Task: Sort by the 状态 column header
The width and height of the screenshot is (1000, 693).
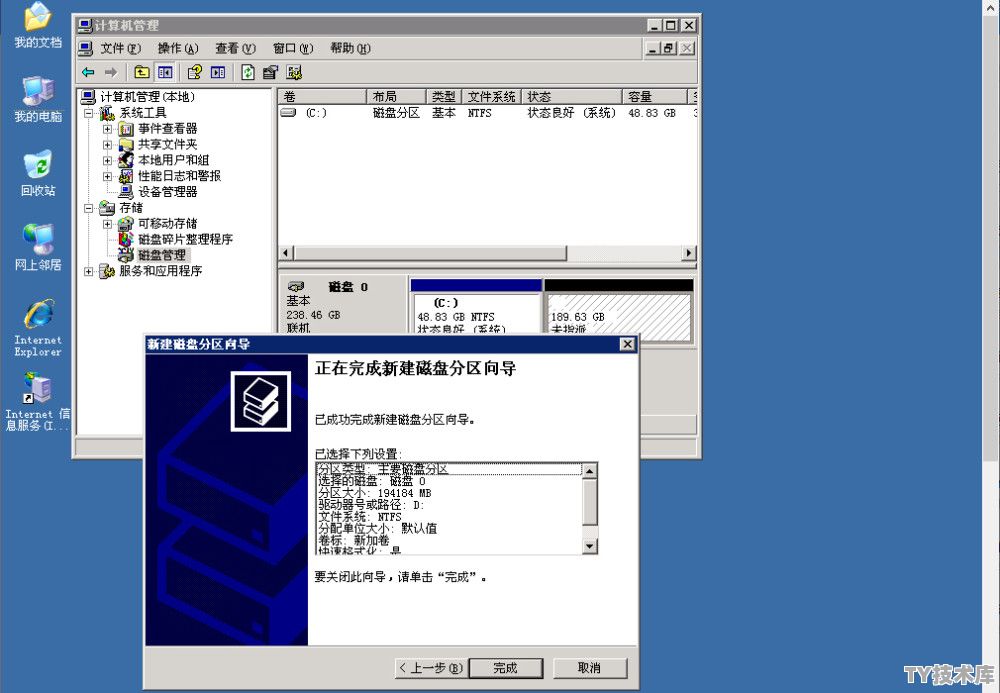Action: click(571, 96)
